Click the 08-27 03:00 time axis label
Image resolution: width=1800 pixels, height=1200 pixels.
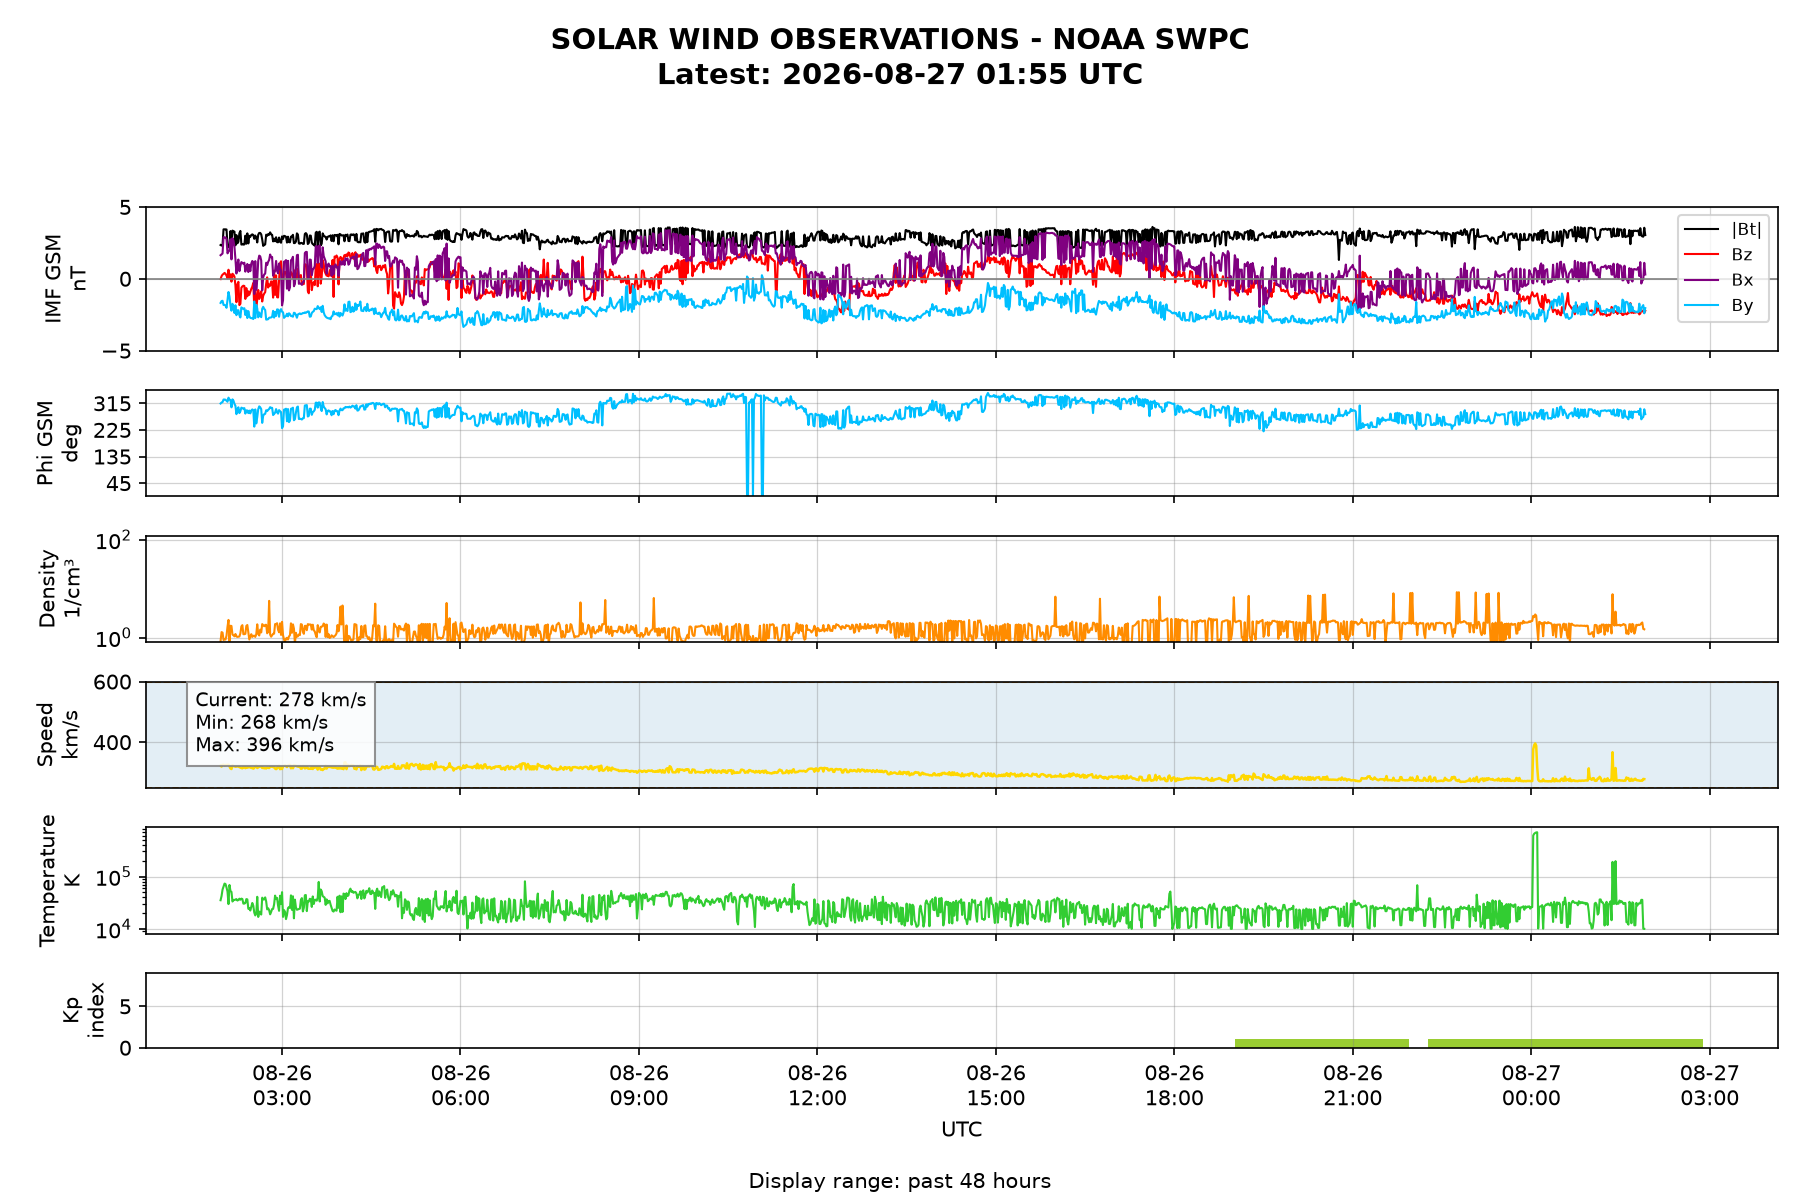[1710, 1085]
